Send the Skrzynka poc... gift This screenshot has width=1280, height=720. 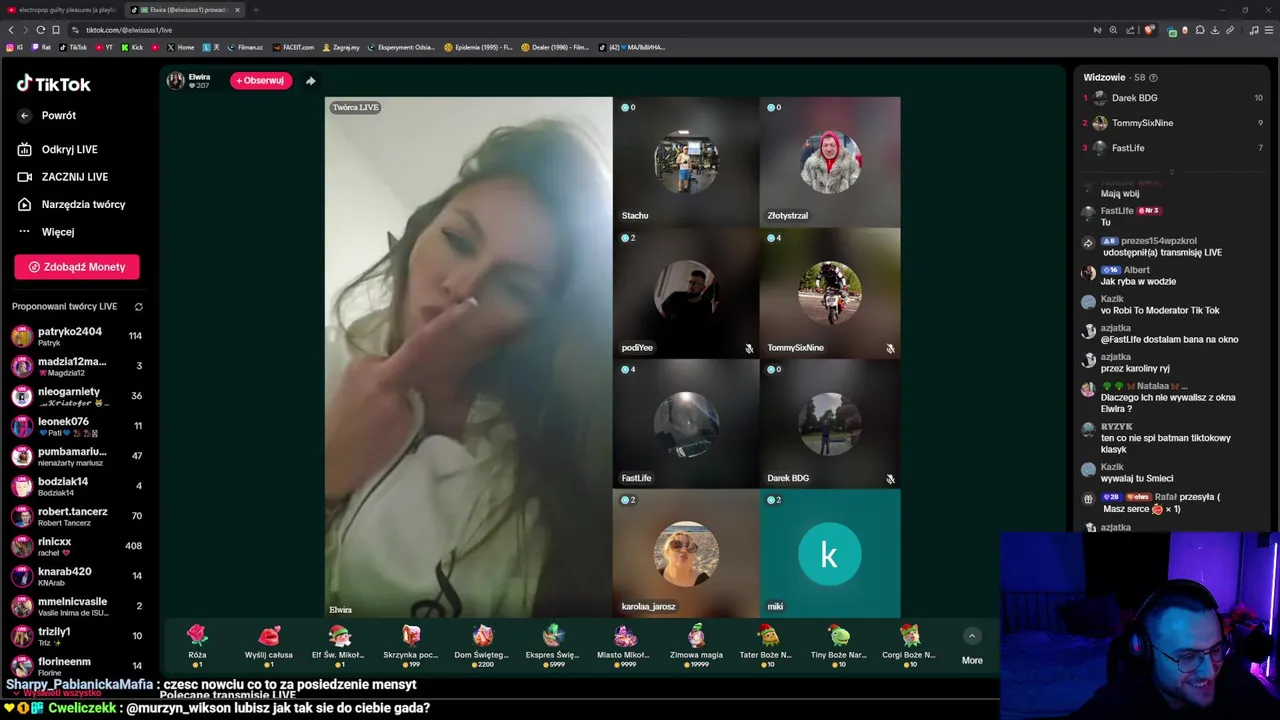411,646
